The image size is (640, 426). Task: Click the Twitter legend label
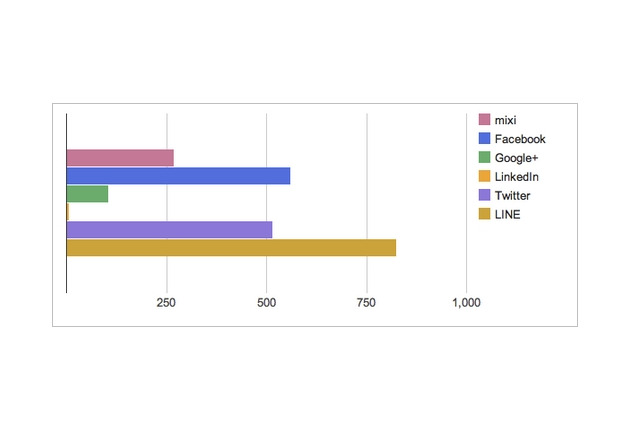[512, 196]
